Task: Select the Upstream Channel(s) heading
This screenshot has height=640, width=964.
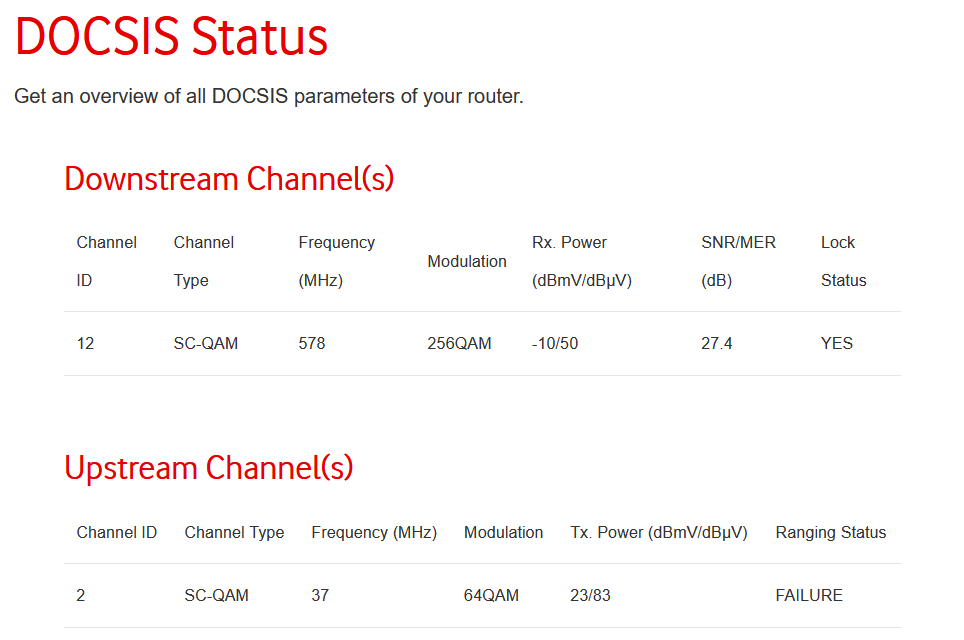Action: click(208, 468)
